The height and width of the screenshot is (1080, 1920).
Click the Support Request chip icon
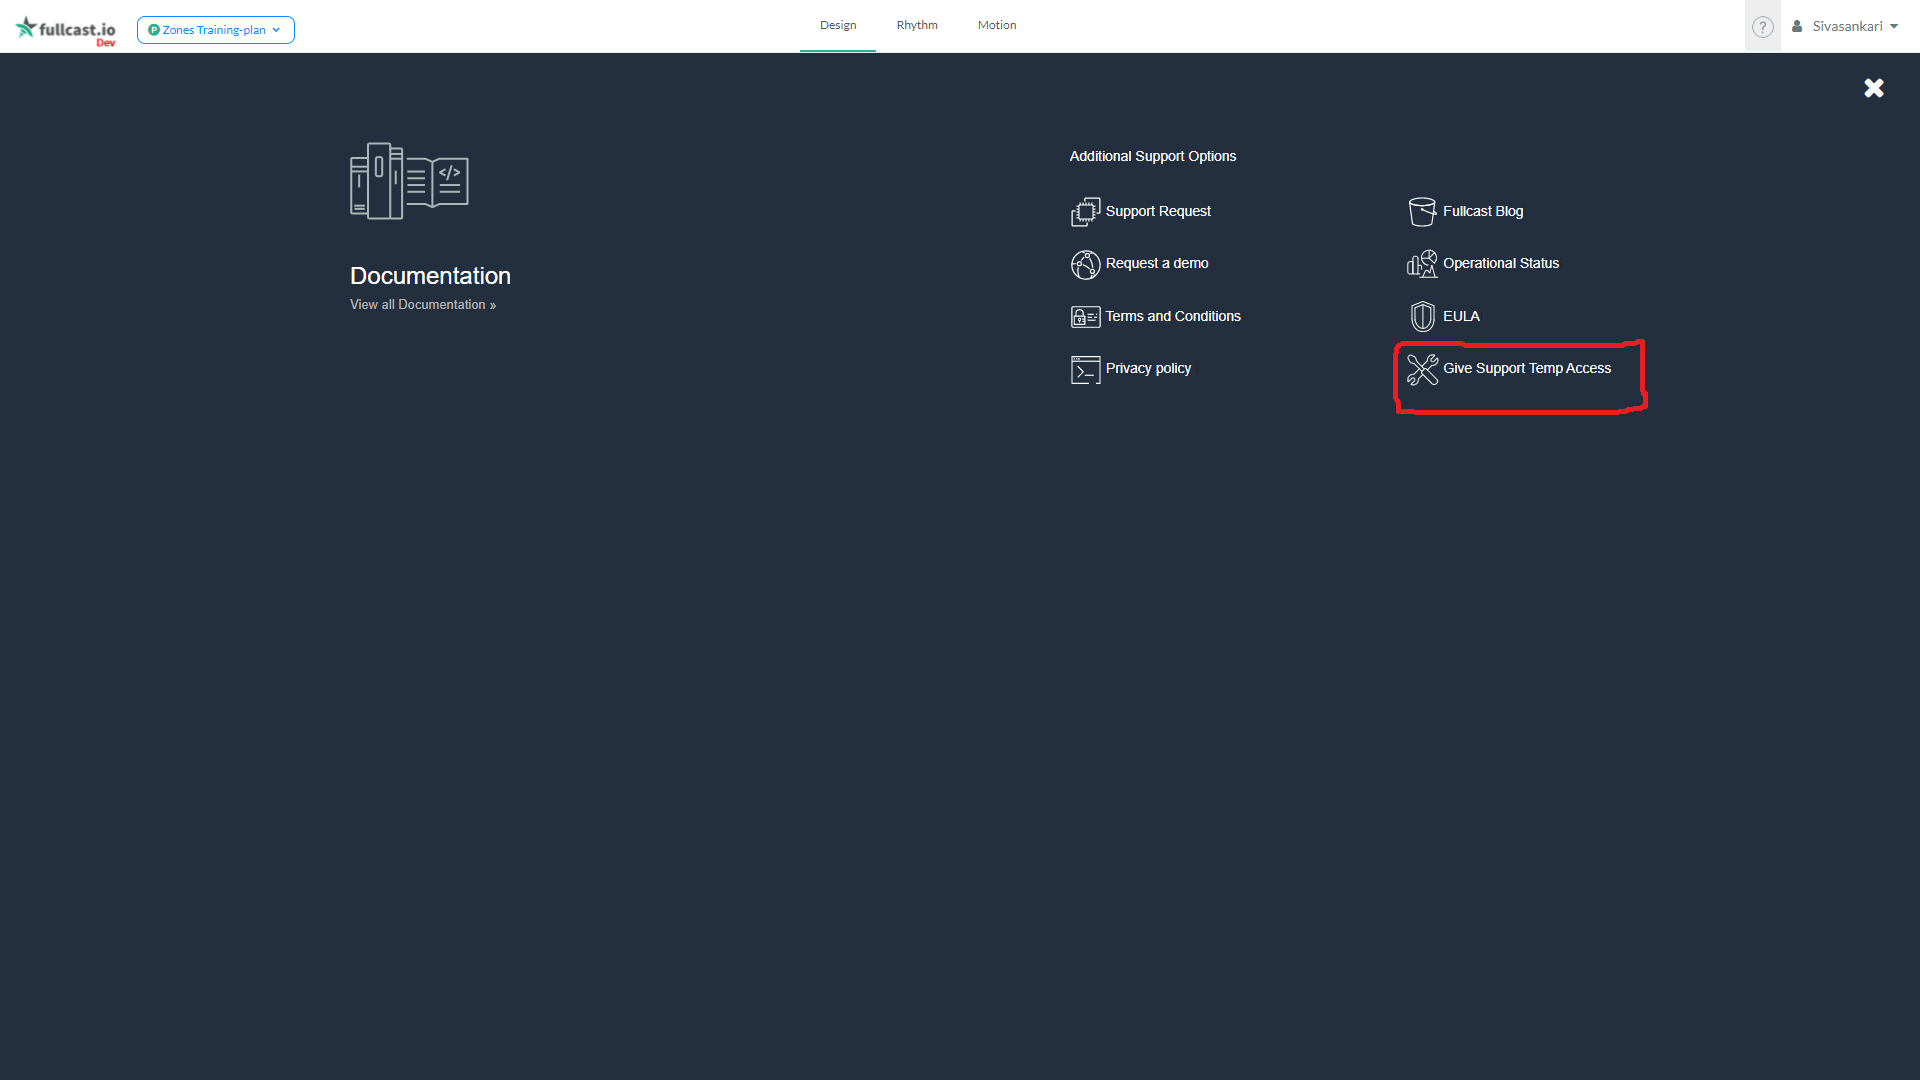click(x=1085, y=212)
